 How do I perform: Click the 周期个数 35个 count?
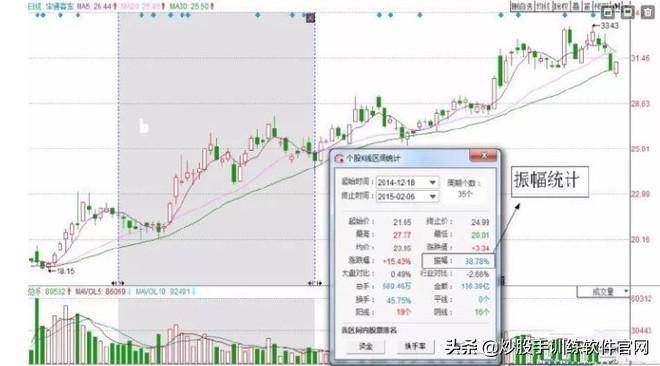465,194
